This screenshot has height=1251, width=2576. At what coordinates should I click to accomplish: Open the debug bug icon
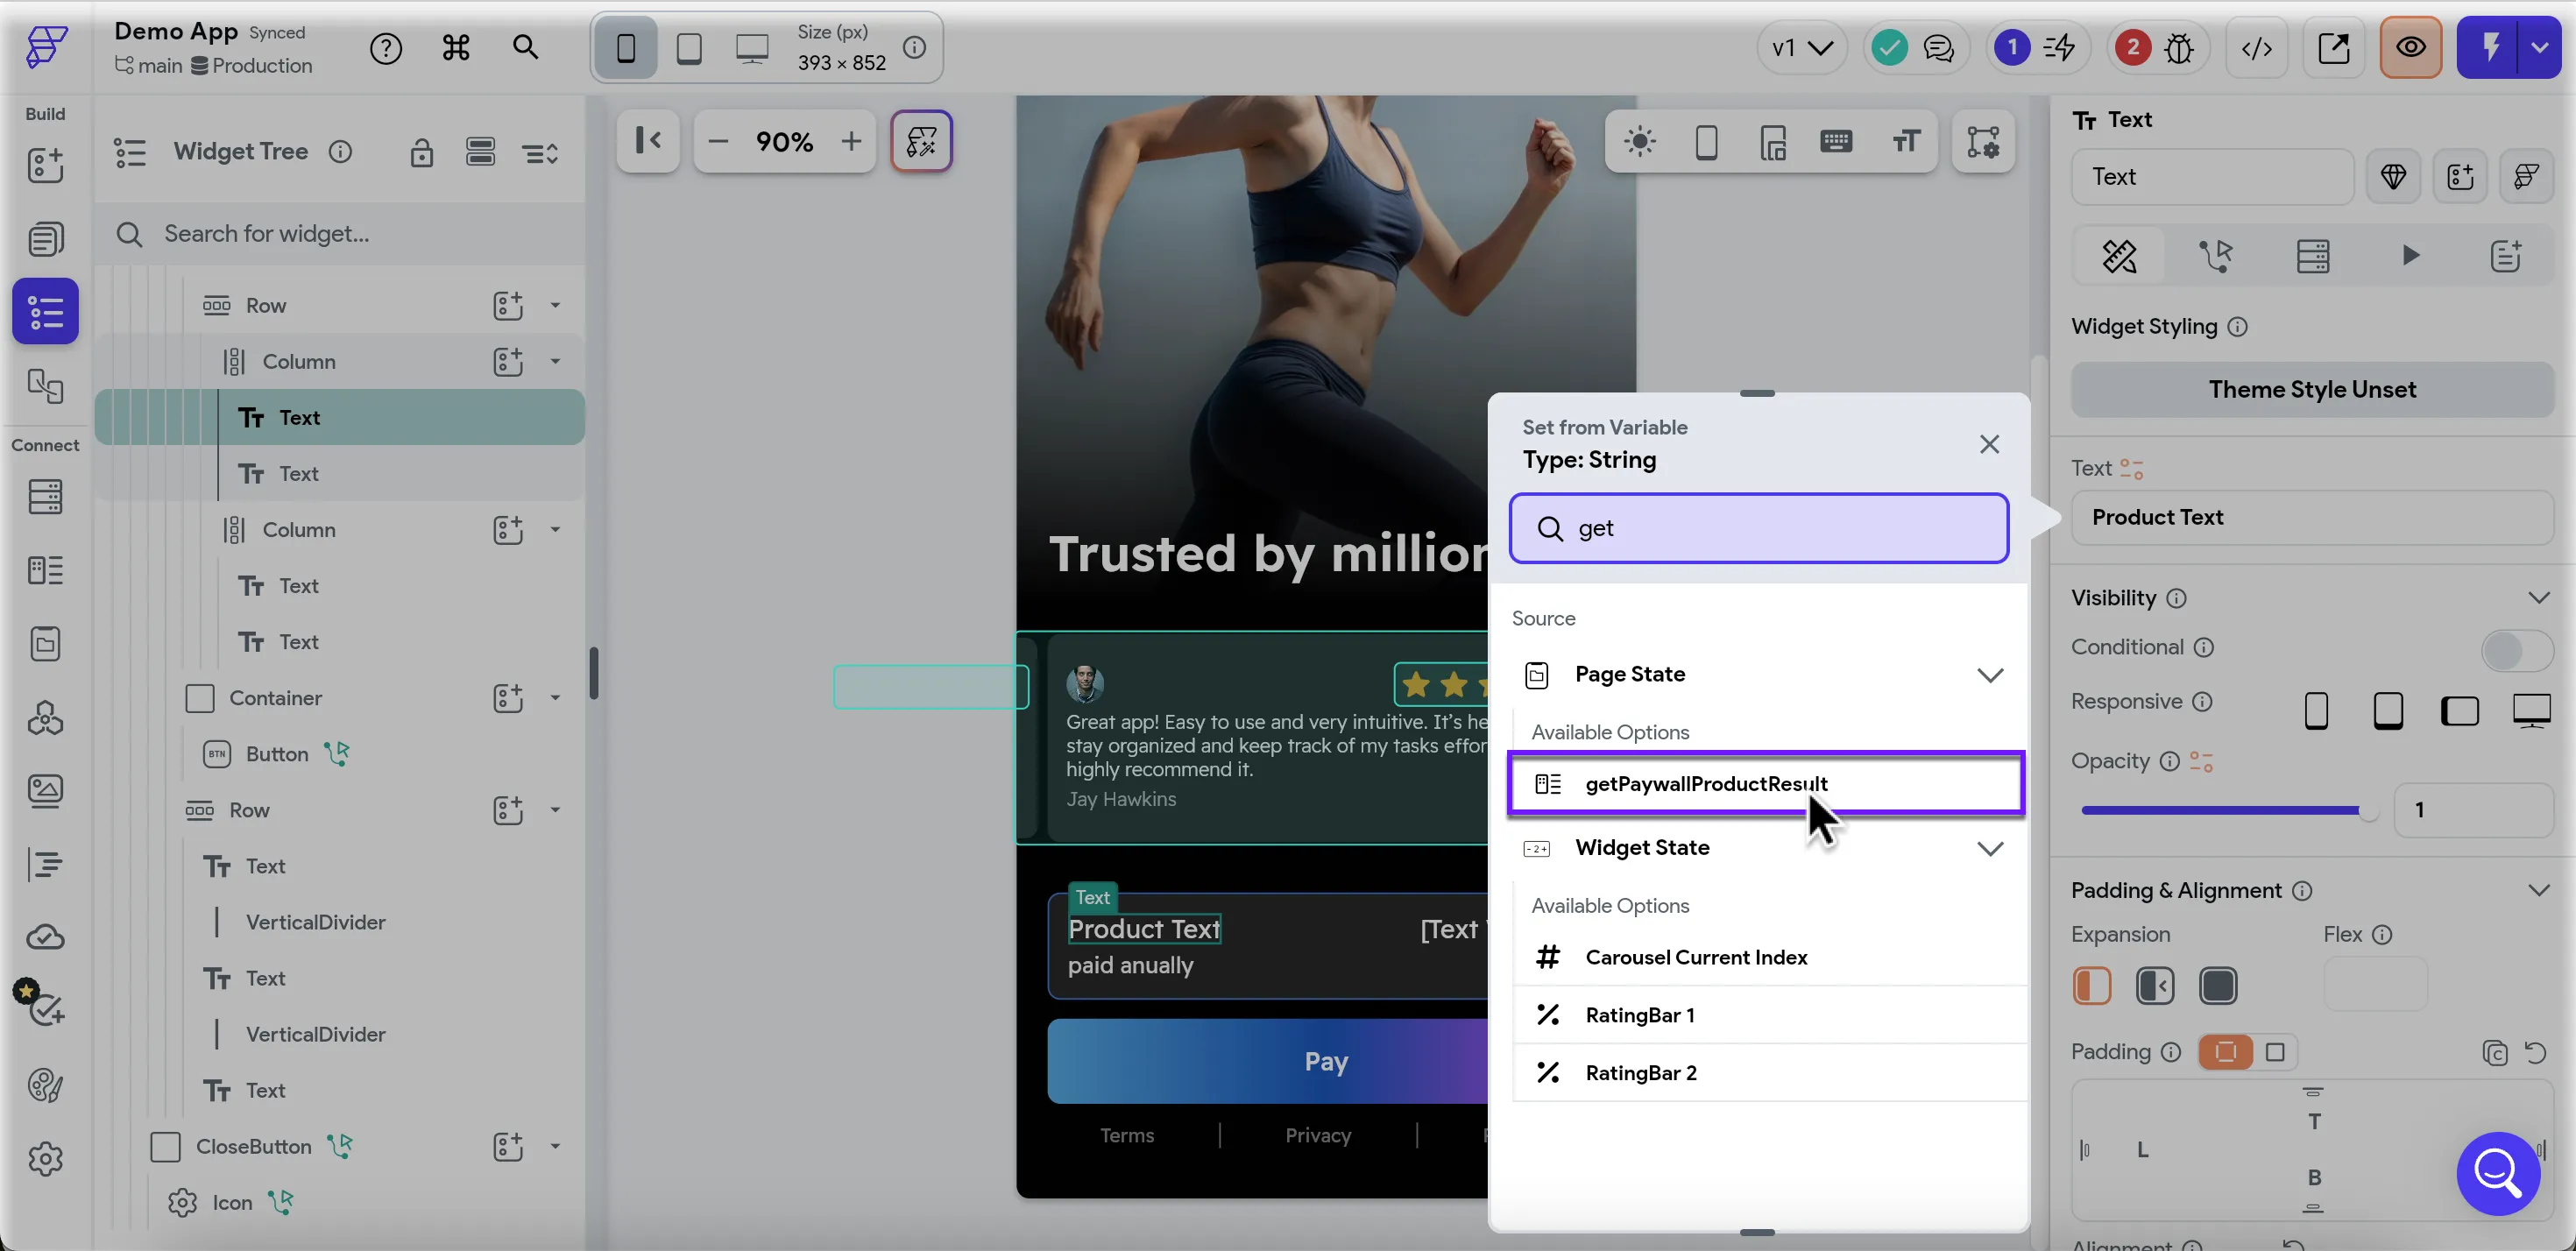[x=2179, y=47]
